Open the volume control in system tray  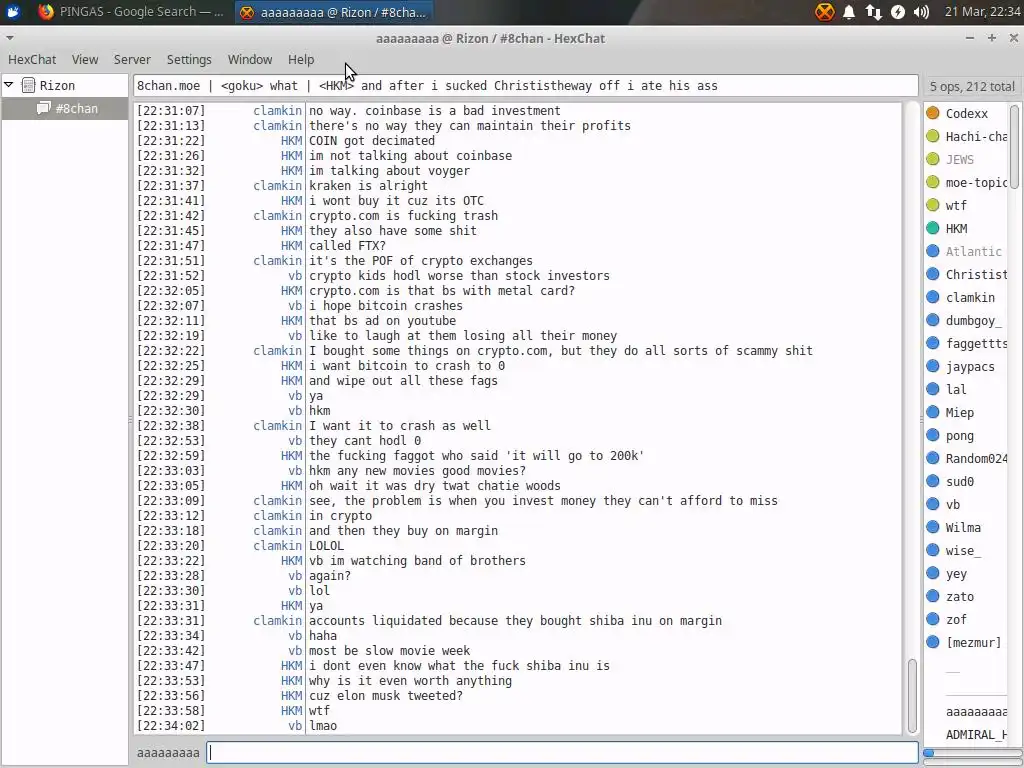[921, 12]
